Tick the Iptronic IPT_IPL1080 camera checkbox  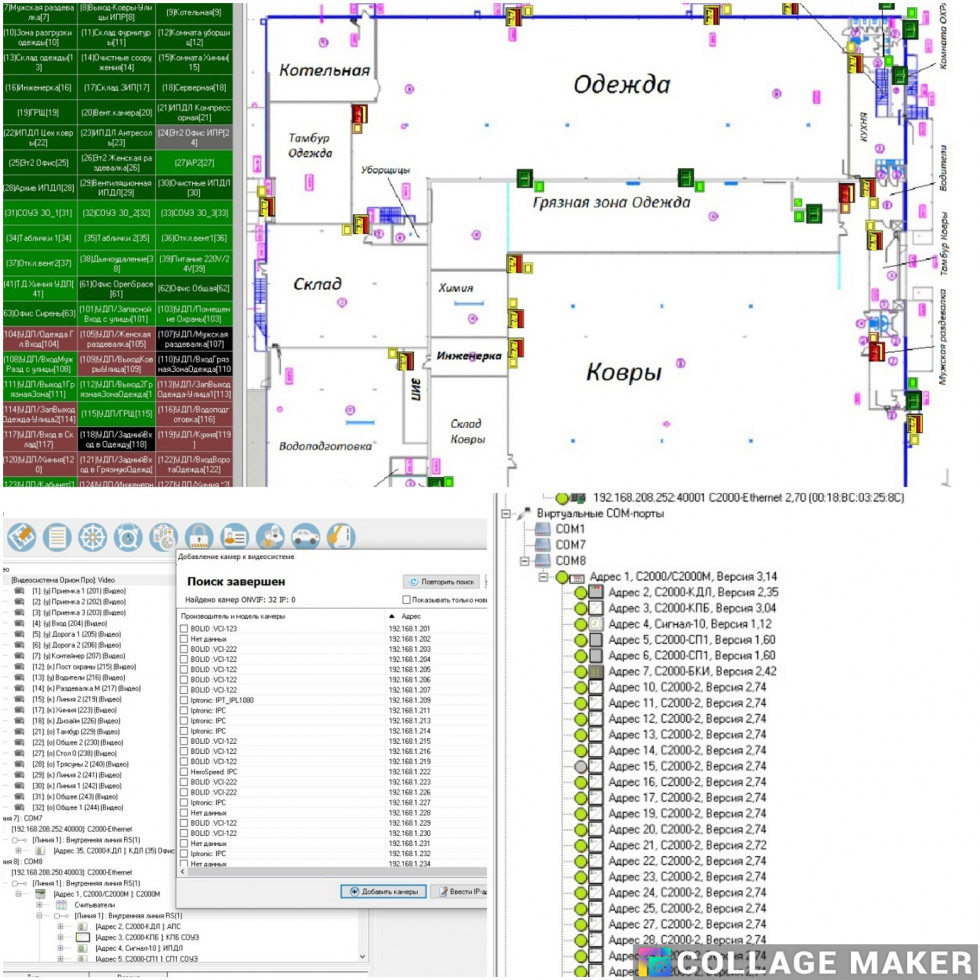(x=183, y=700)
